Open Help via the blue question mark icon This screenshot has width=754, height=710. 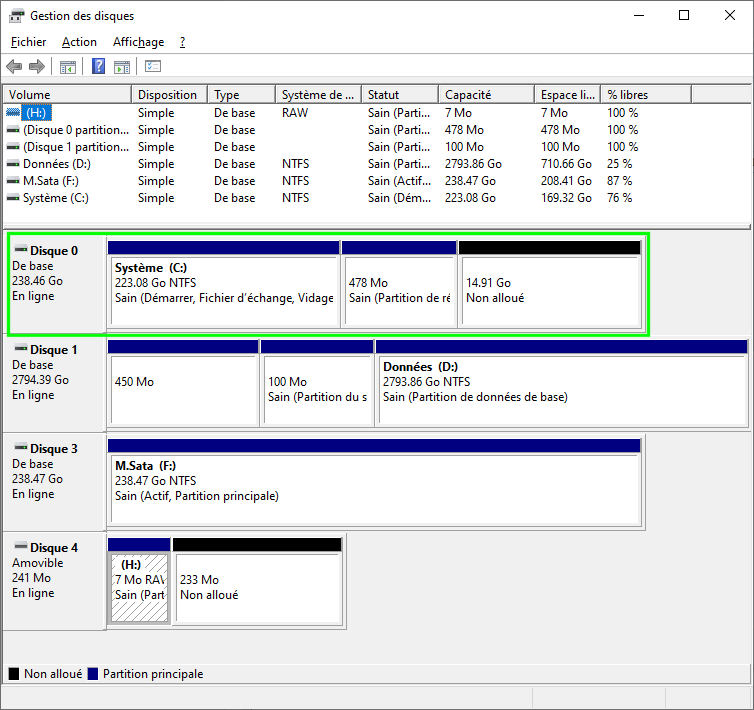[99, 67]
